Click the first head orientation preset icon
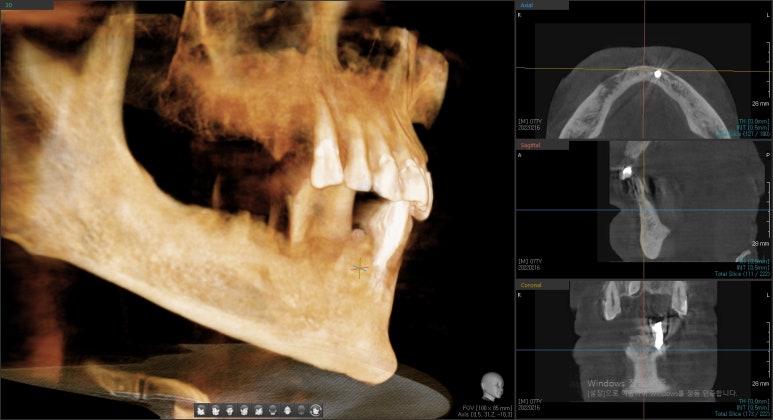 point(201,410)
